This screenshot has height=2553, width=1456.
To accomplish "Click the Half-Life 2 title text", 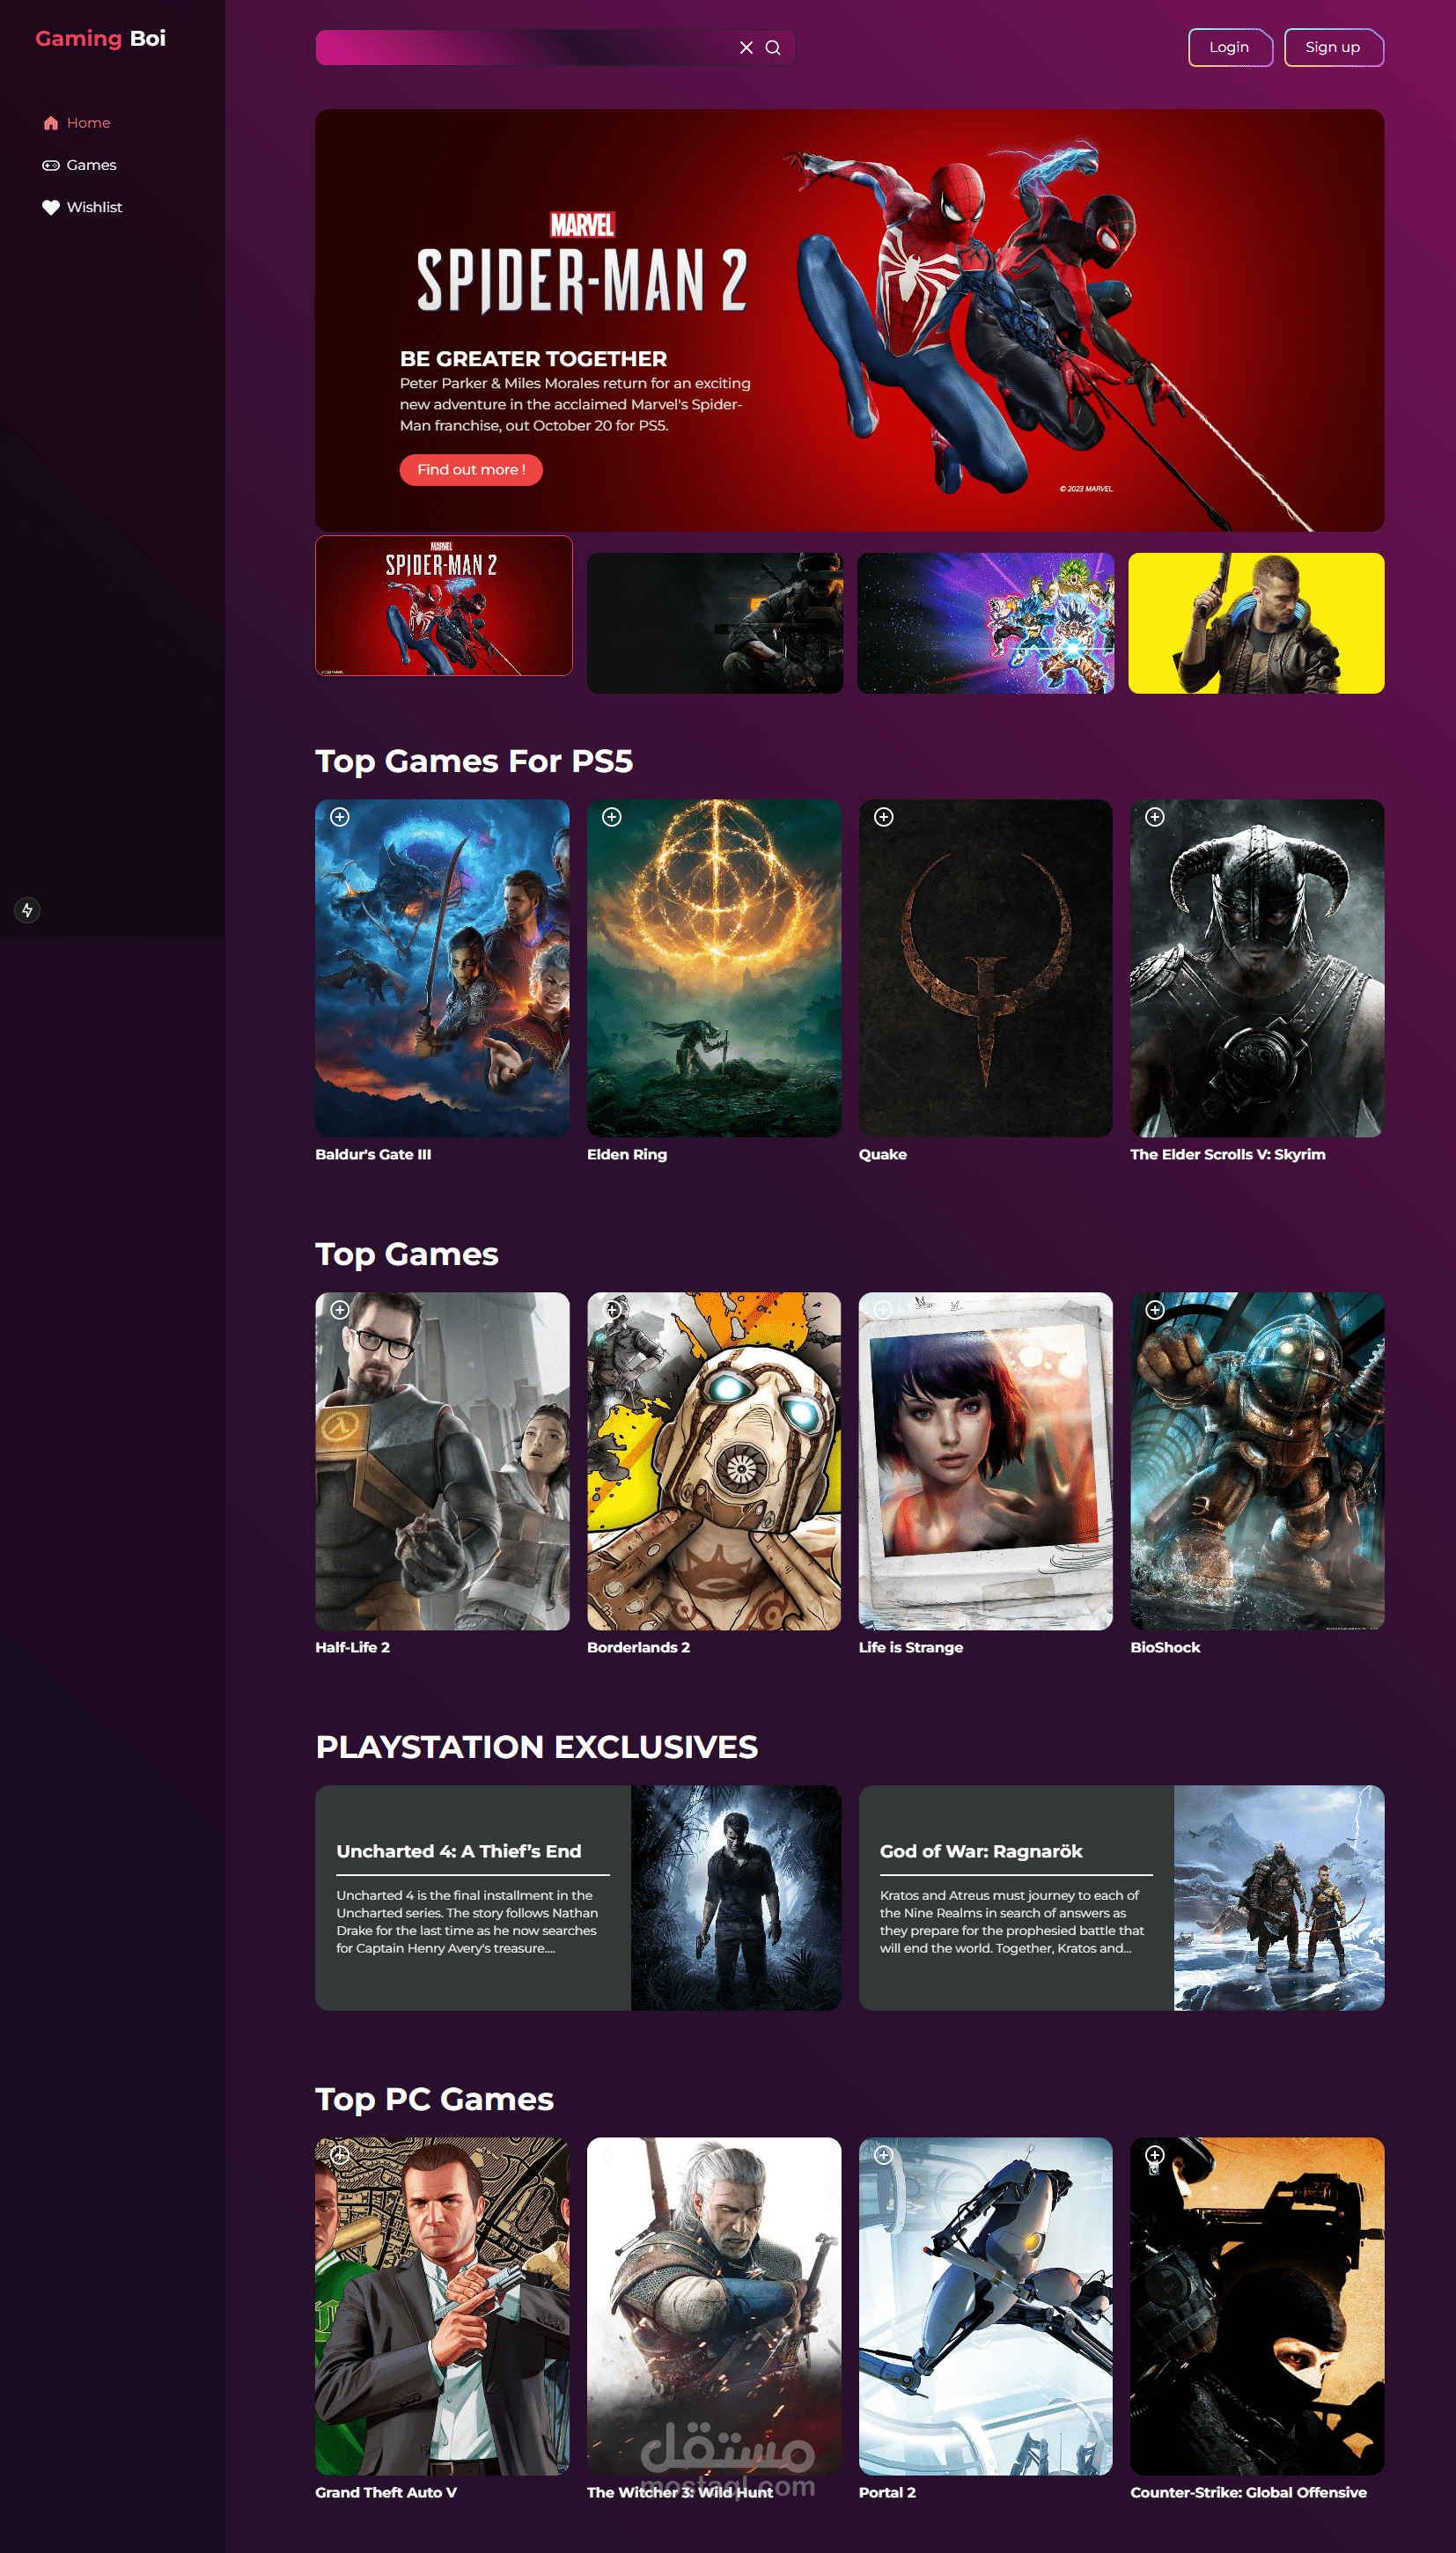I will [353, 1647].
